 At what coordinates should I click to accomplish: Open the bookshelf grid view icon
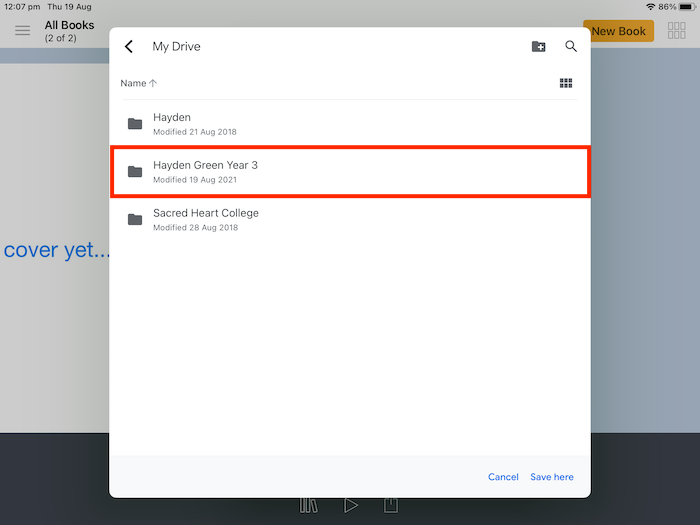(676, 31)
